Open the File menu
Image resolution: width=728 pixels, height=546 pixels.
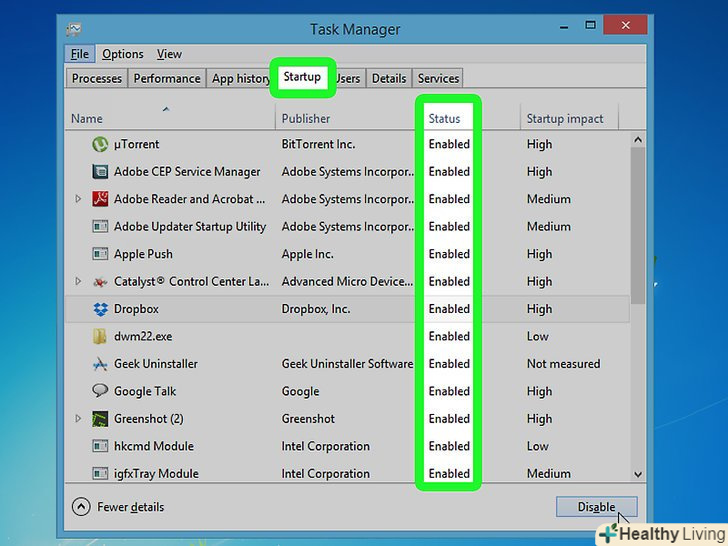[79, 54]
